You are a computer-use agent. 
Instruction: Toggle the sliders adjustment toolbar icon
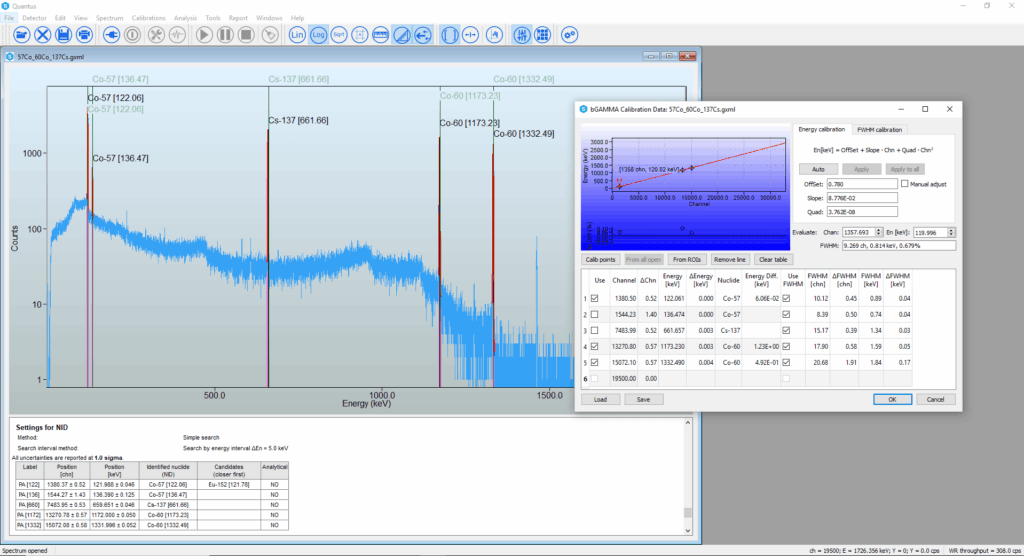(521, 35)
